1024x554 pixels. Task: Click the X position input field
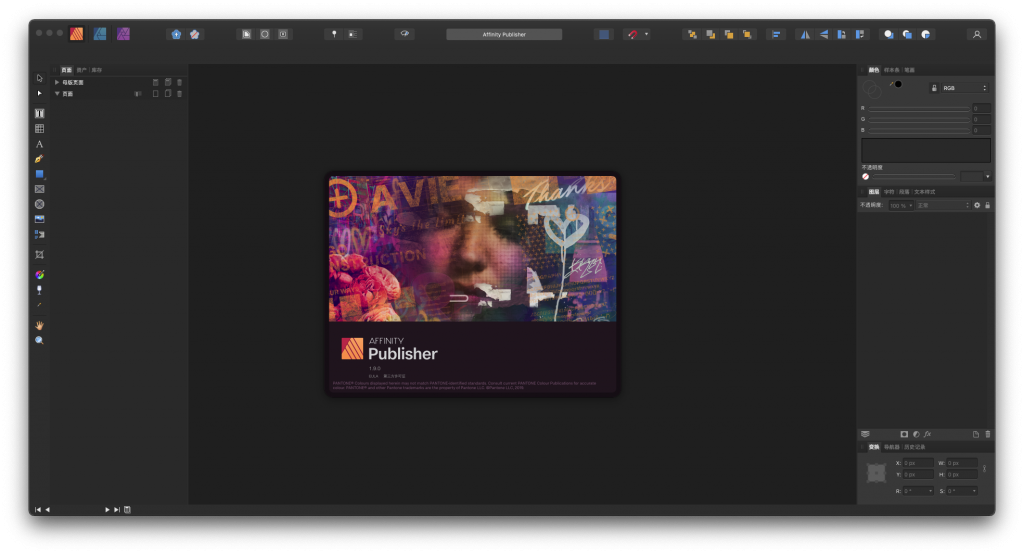[919, 463]
